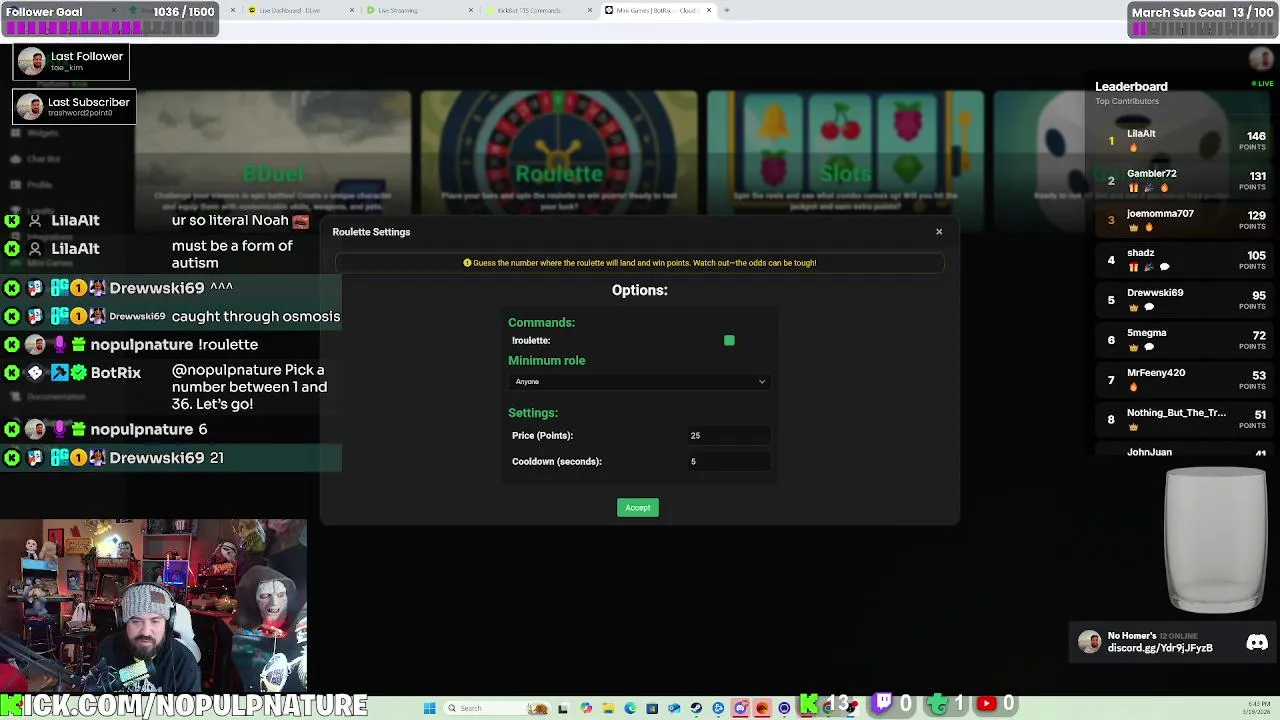Edit the Price (Points) field
1280x720 pixels.
[x=728, y=436]
